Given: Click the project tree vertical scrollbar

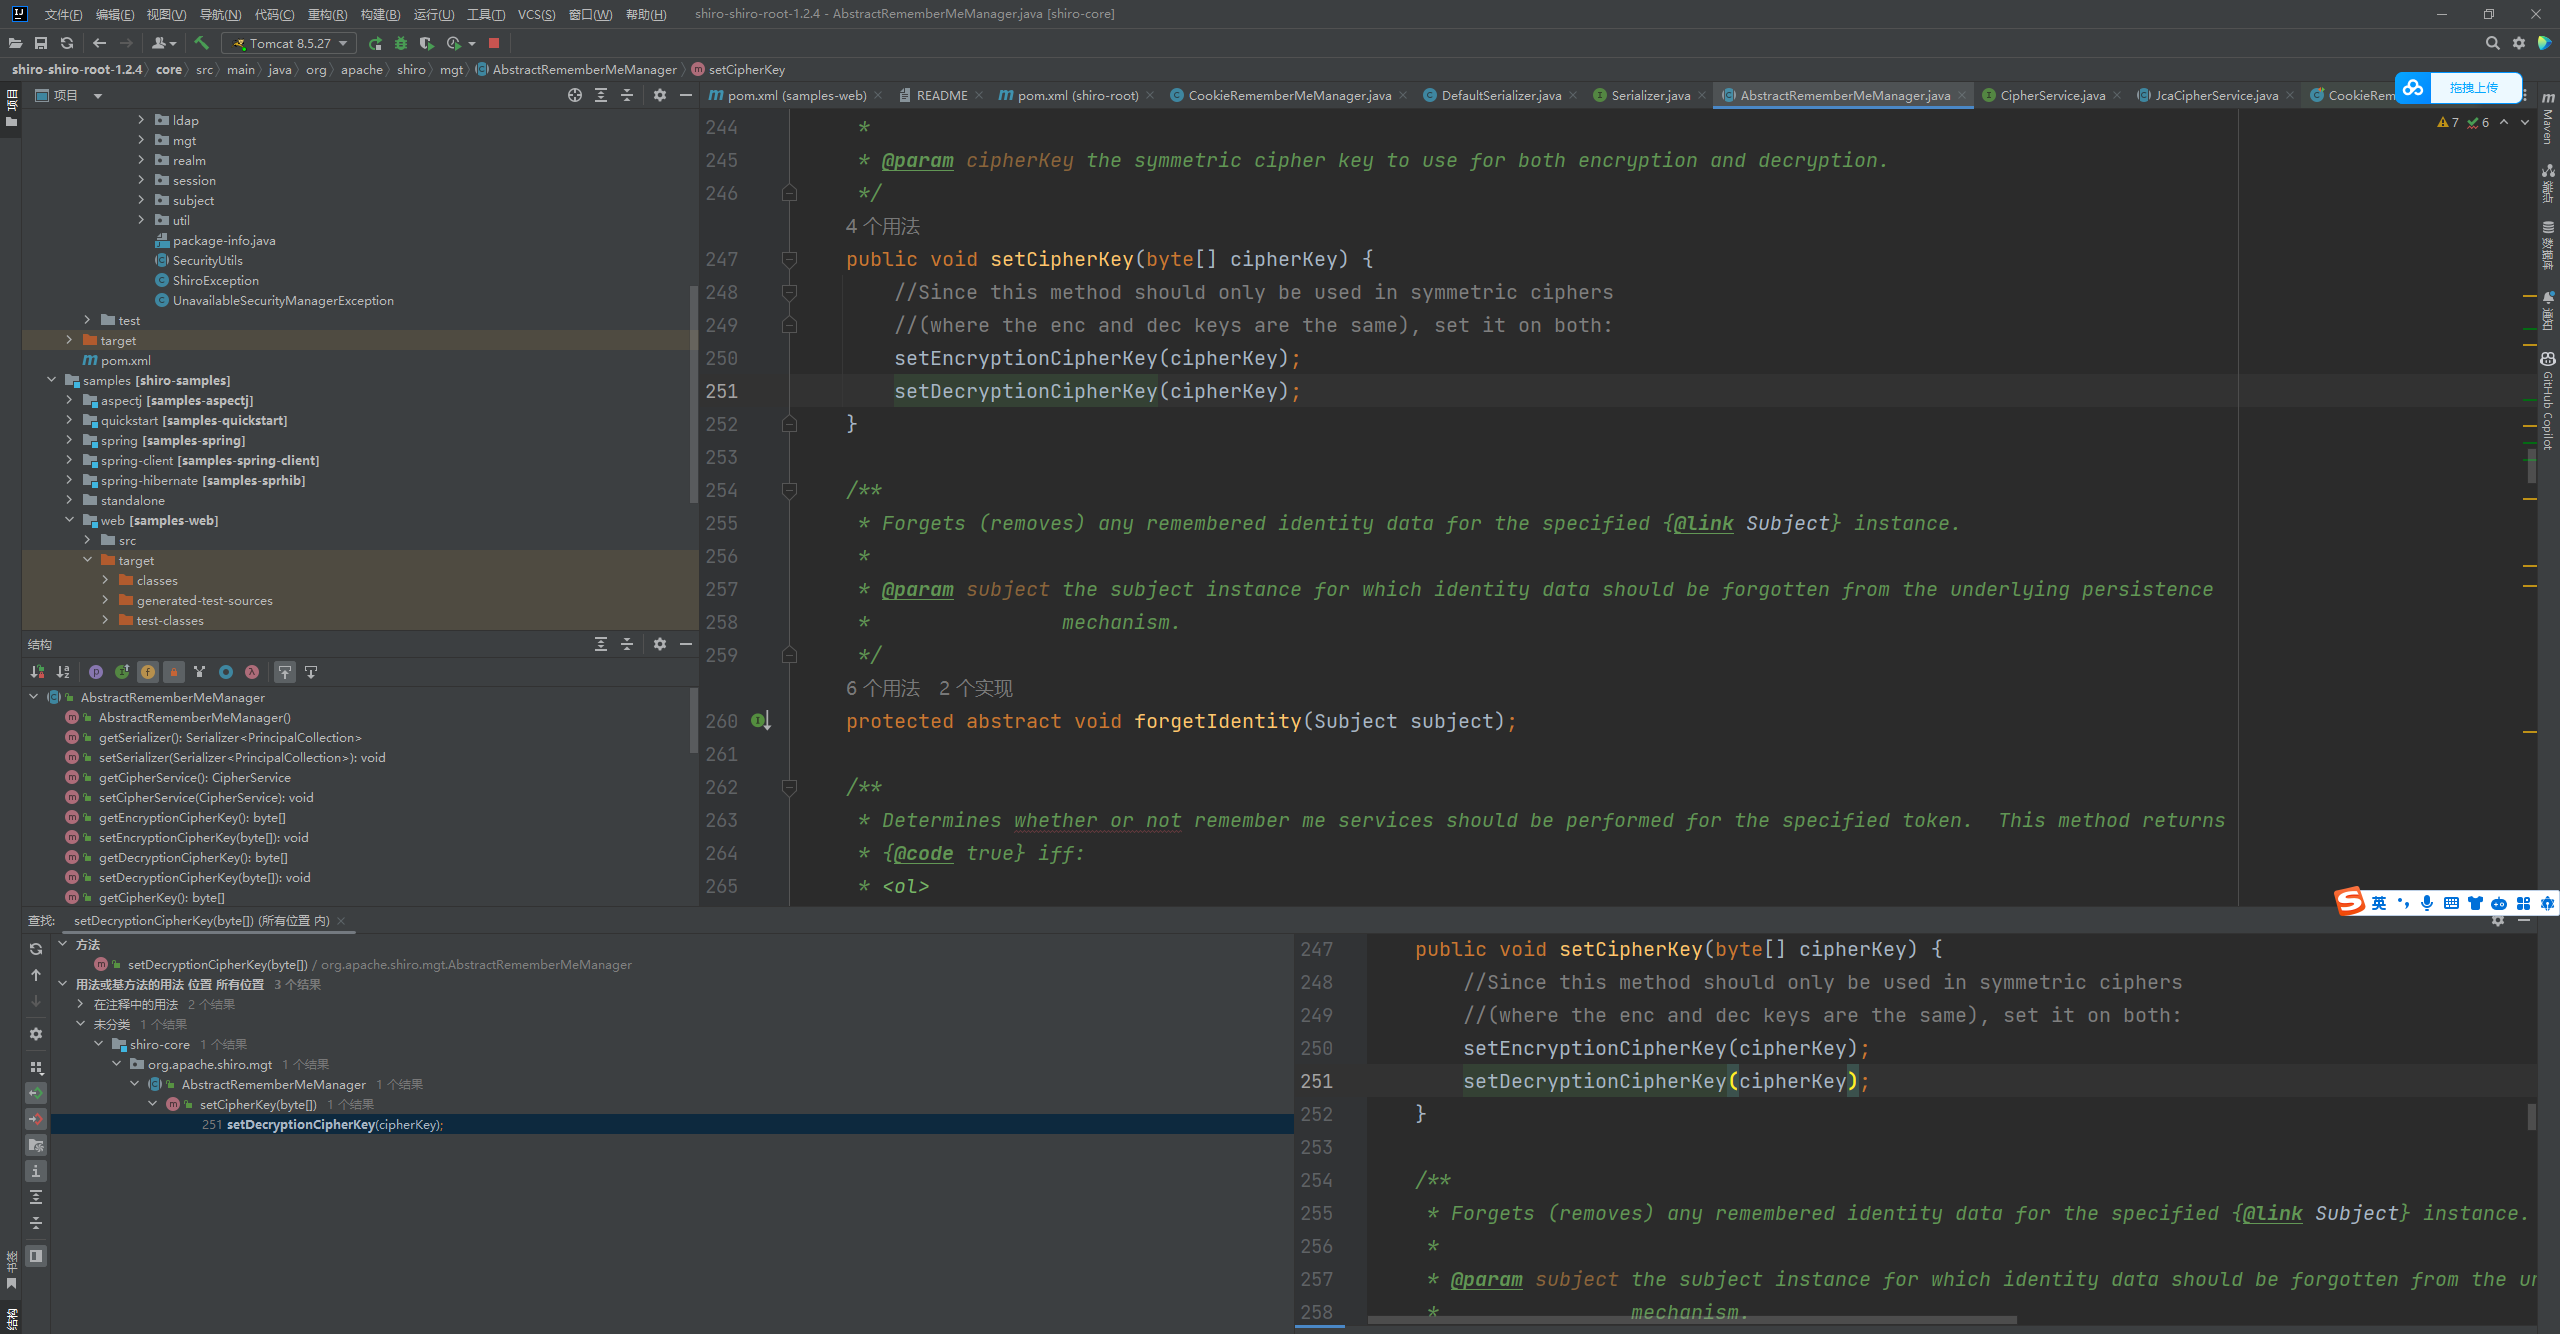Looking at the screenshot, I should click(693, 395).
